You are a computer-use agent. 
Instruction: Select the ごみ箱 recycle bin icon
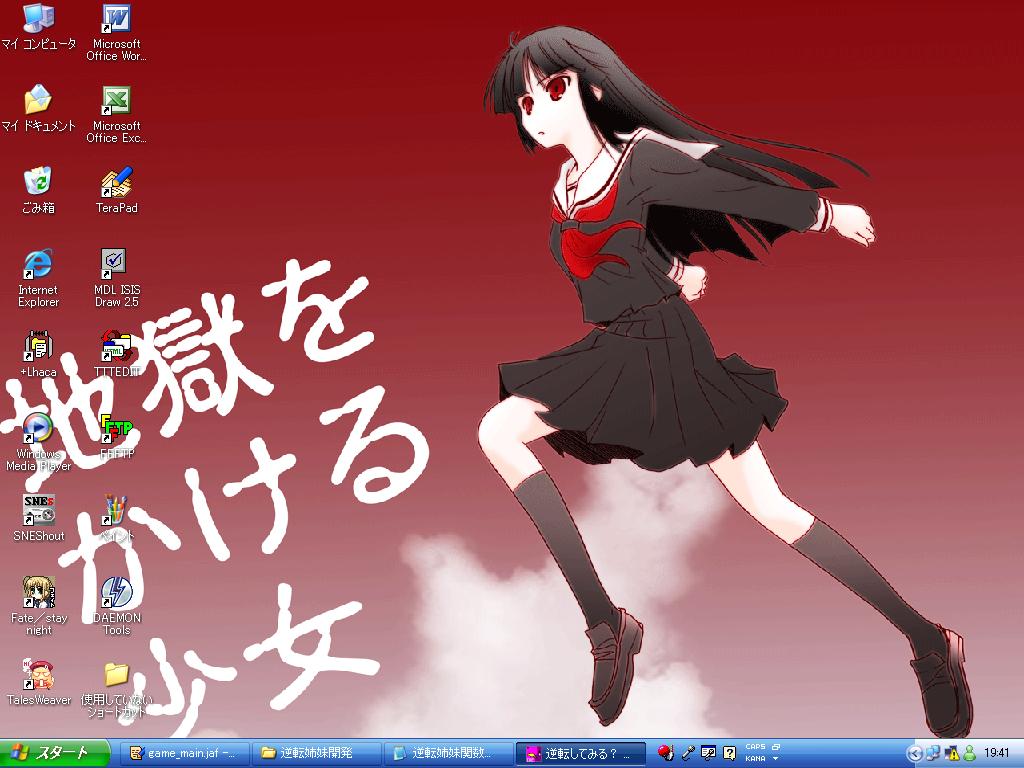point(38,190)
